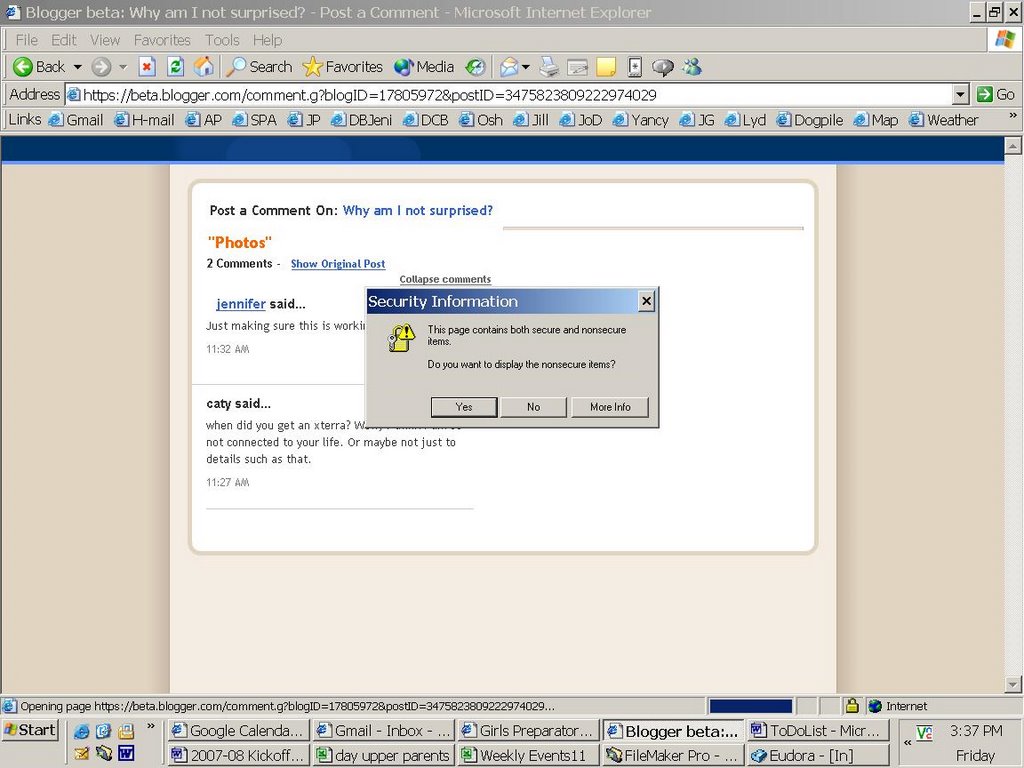Image resolution: width=1024 pixels, height=768 pixels.
Task: Expand the Address bar dropdown
Action: (960, 95)
